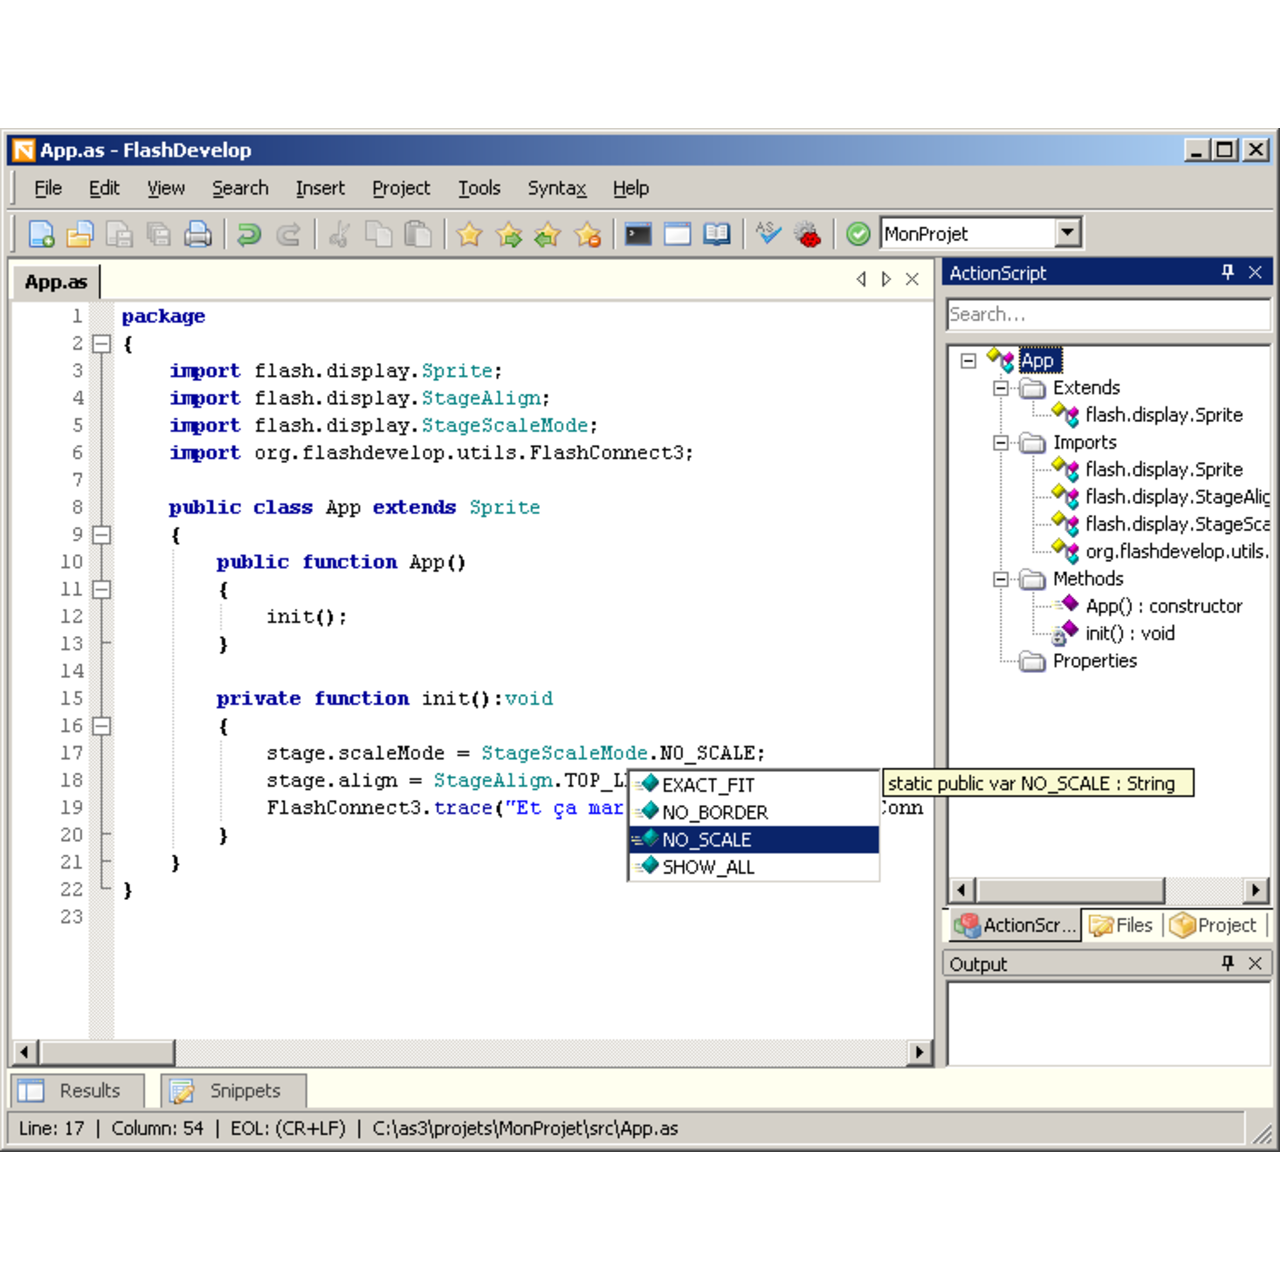
Task: Add a bookmark with the yellow star icon
Action: (470, 234)
